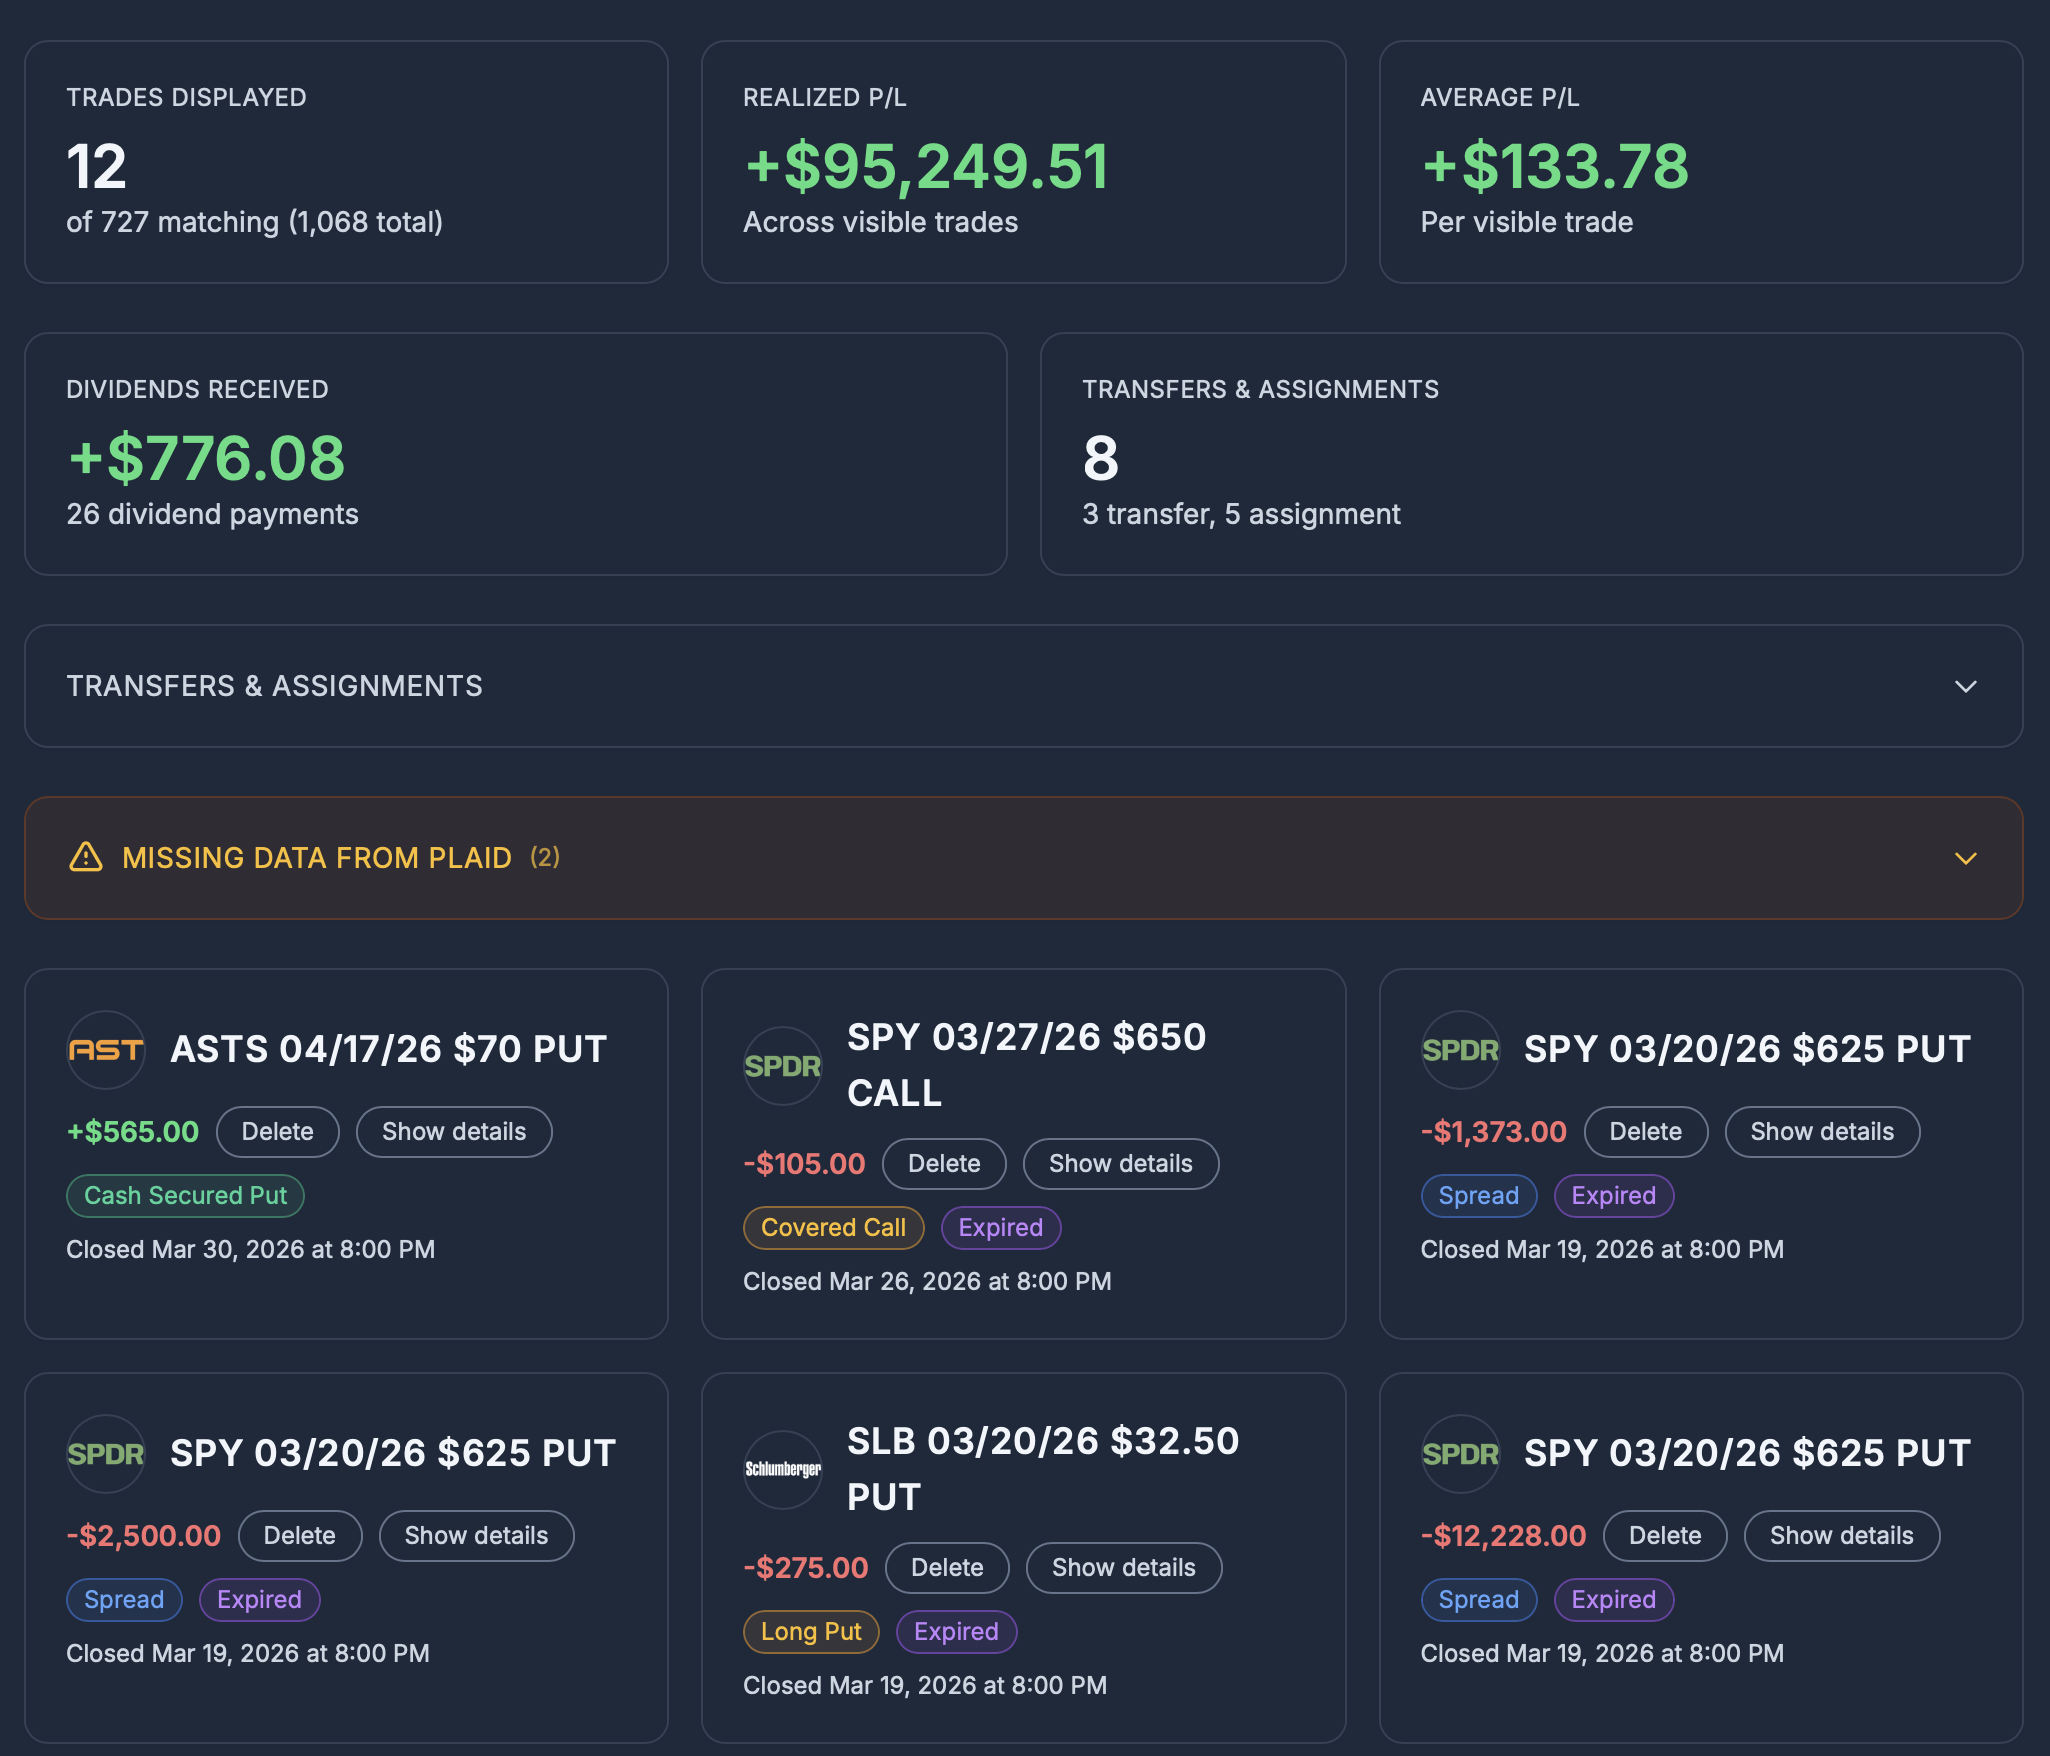Delete the ASTS 04/17/26 $70 PUT trade
This screenshot has width=2050, height=1756.
pos(277,1131)
